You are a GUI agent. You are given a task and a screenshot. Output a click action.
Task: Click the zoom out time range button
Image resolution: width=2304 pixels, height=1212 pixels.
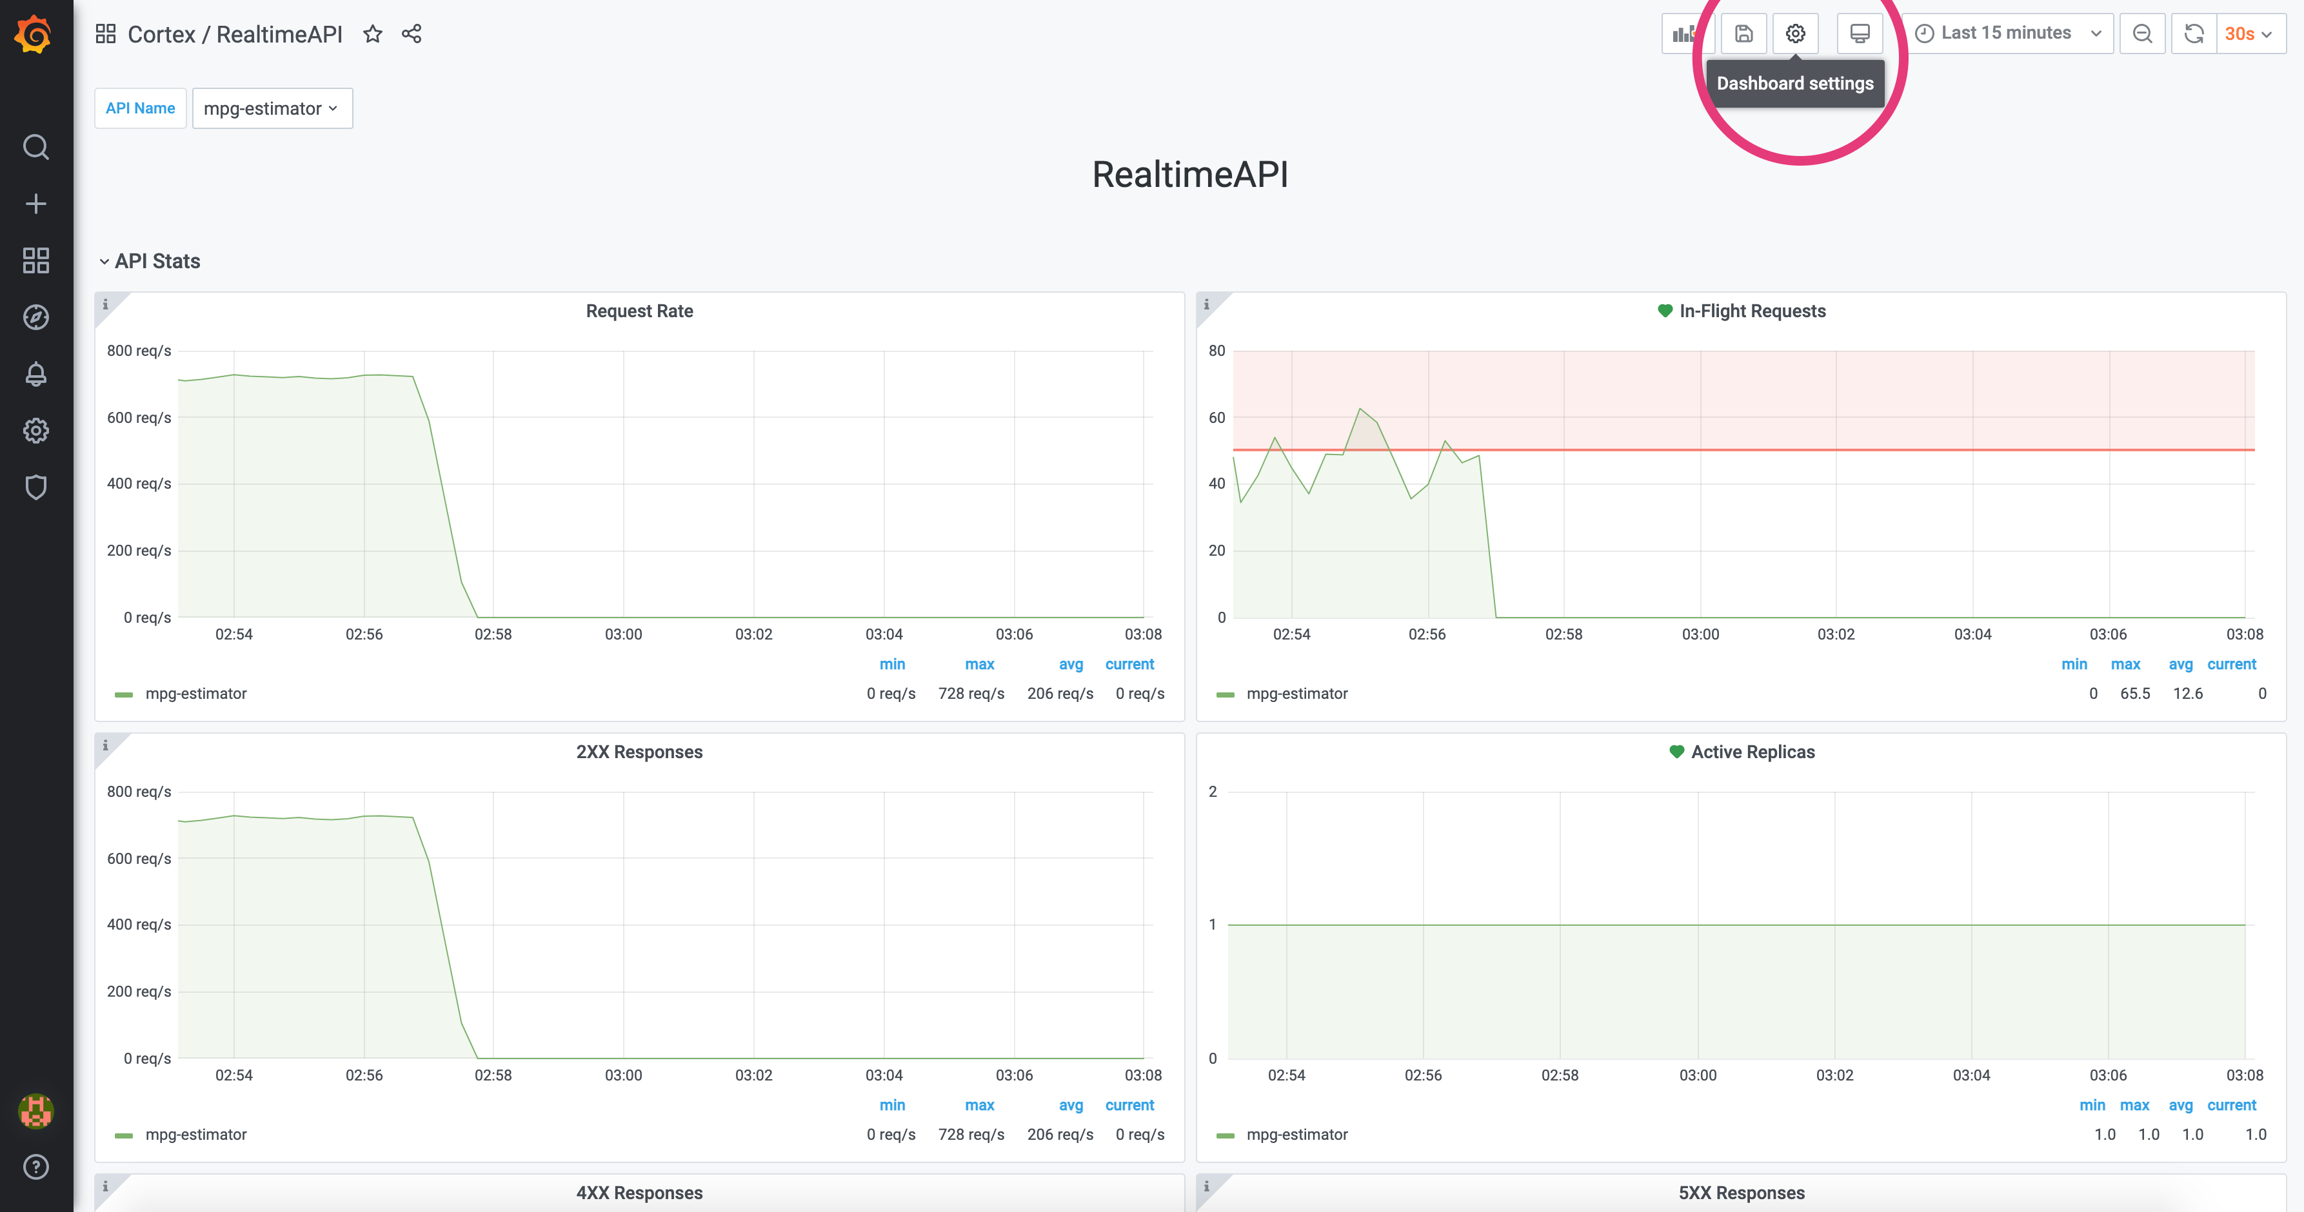pyautogui.click(x=2142, y=33)
